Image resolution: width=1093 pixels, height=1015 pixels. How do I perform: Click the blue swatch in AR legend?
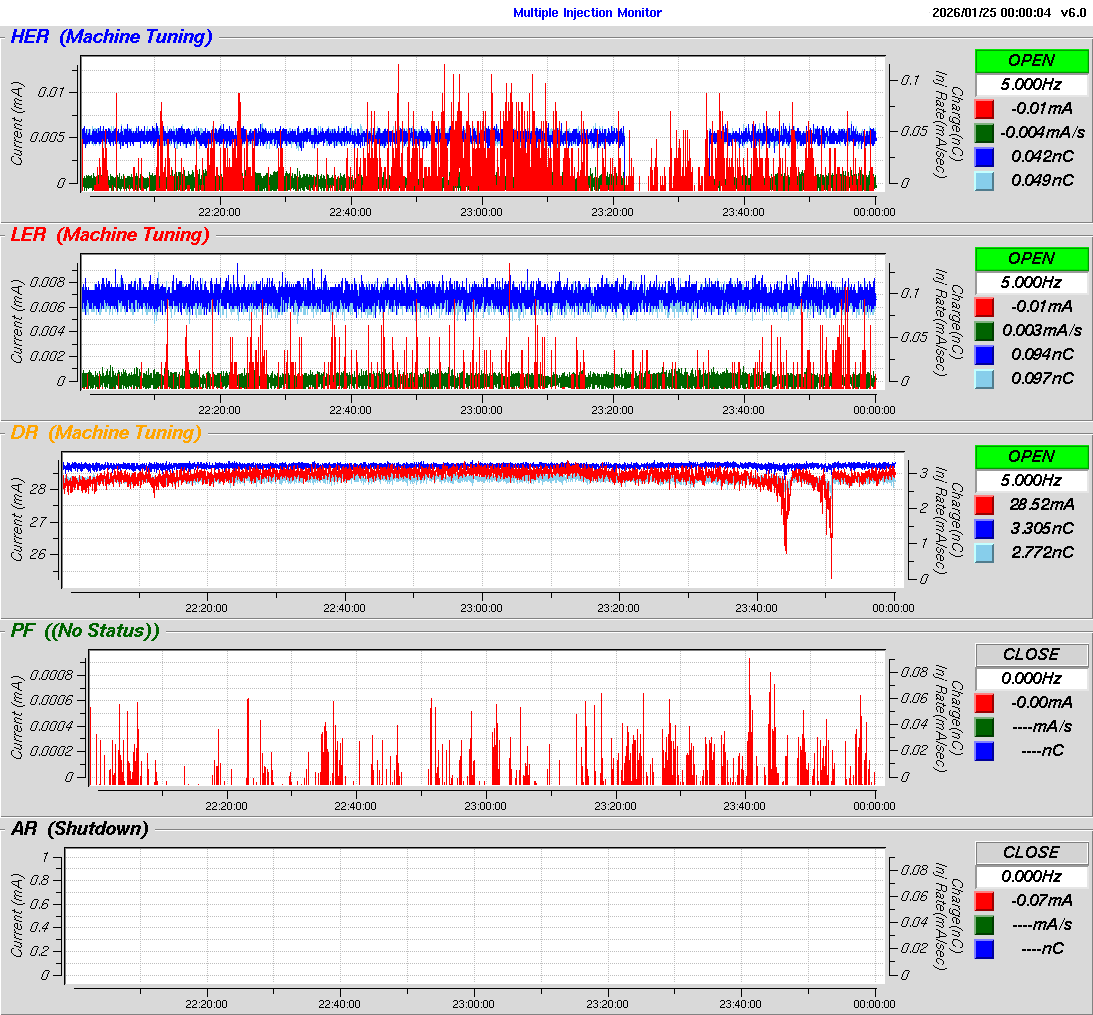tap(984, 948)
